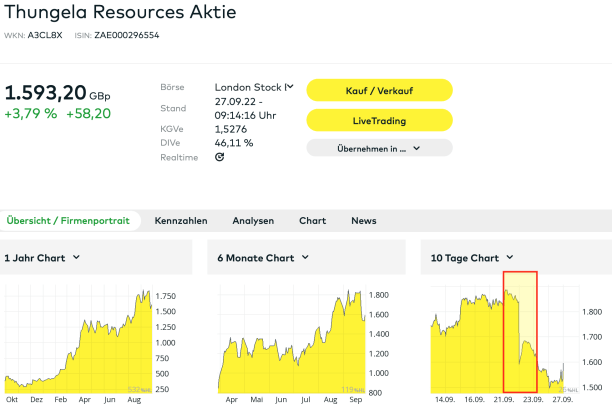Click the Stand date 27.09.22
612x409 pixels.
pos(235,101)
